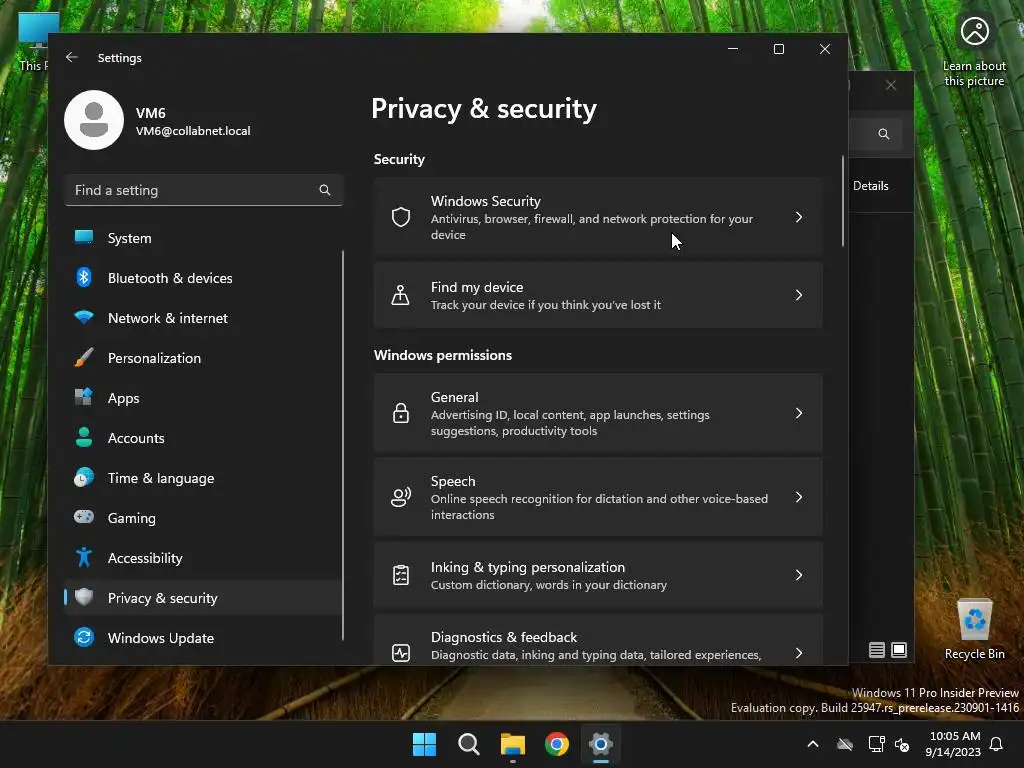Click the Accessibility figure icon
The width and height of the screenshot is (1024, 768).
click(84, 557)
